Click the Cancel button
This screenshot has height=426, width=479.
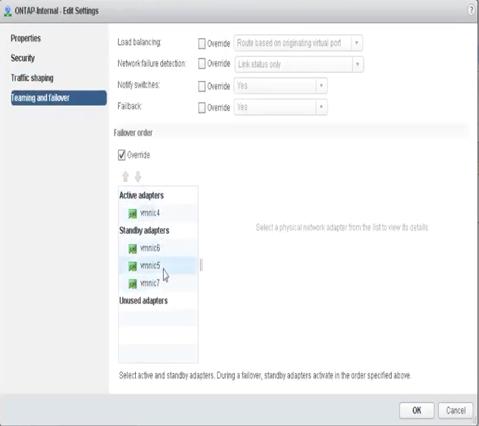pos(455,410)
